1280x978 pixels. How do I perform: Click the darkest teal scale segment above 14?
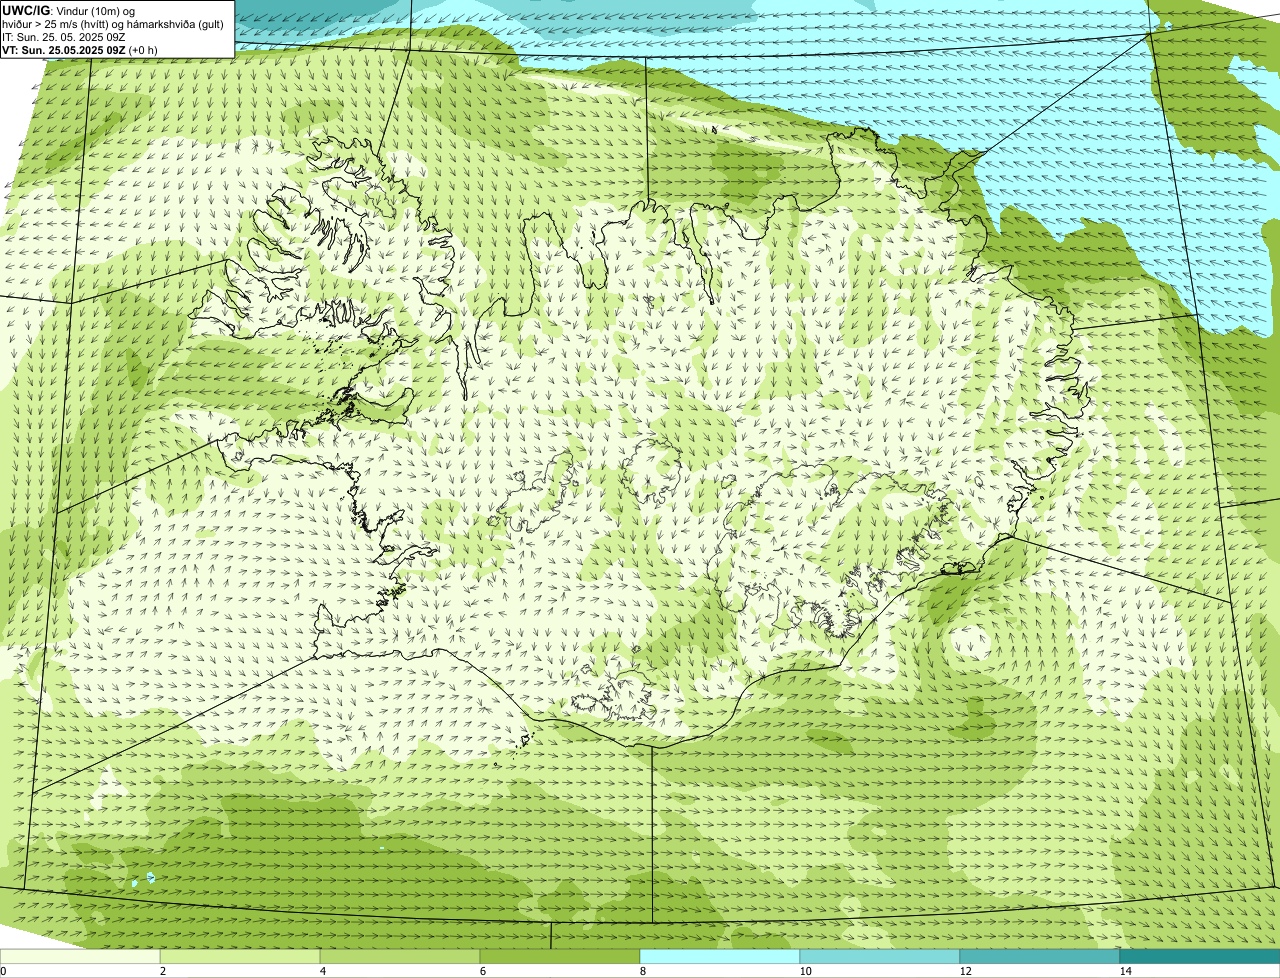click(x=1200, y=956)
